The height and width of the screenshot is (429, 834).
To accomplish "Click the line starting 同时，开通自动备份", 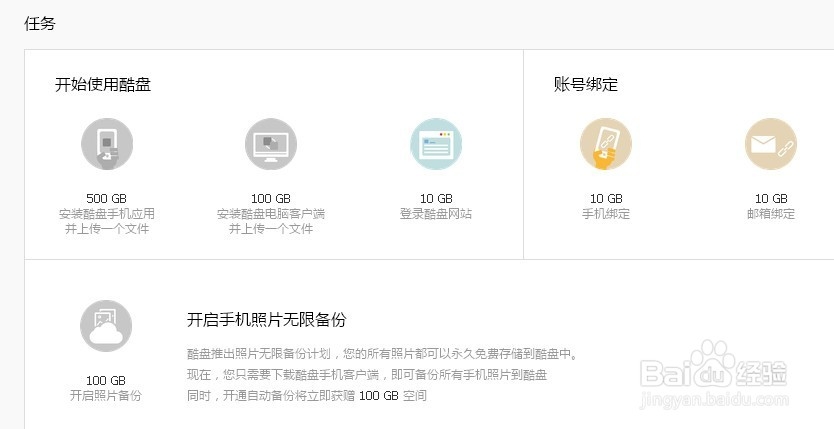I will click(x=307, y=396).
